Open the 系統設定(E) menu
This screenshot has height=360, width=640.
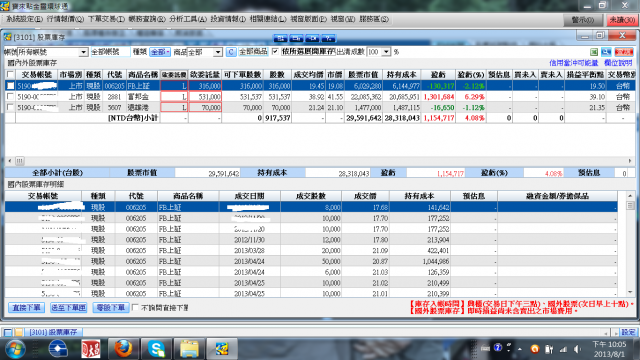[x=23, y=19]
